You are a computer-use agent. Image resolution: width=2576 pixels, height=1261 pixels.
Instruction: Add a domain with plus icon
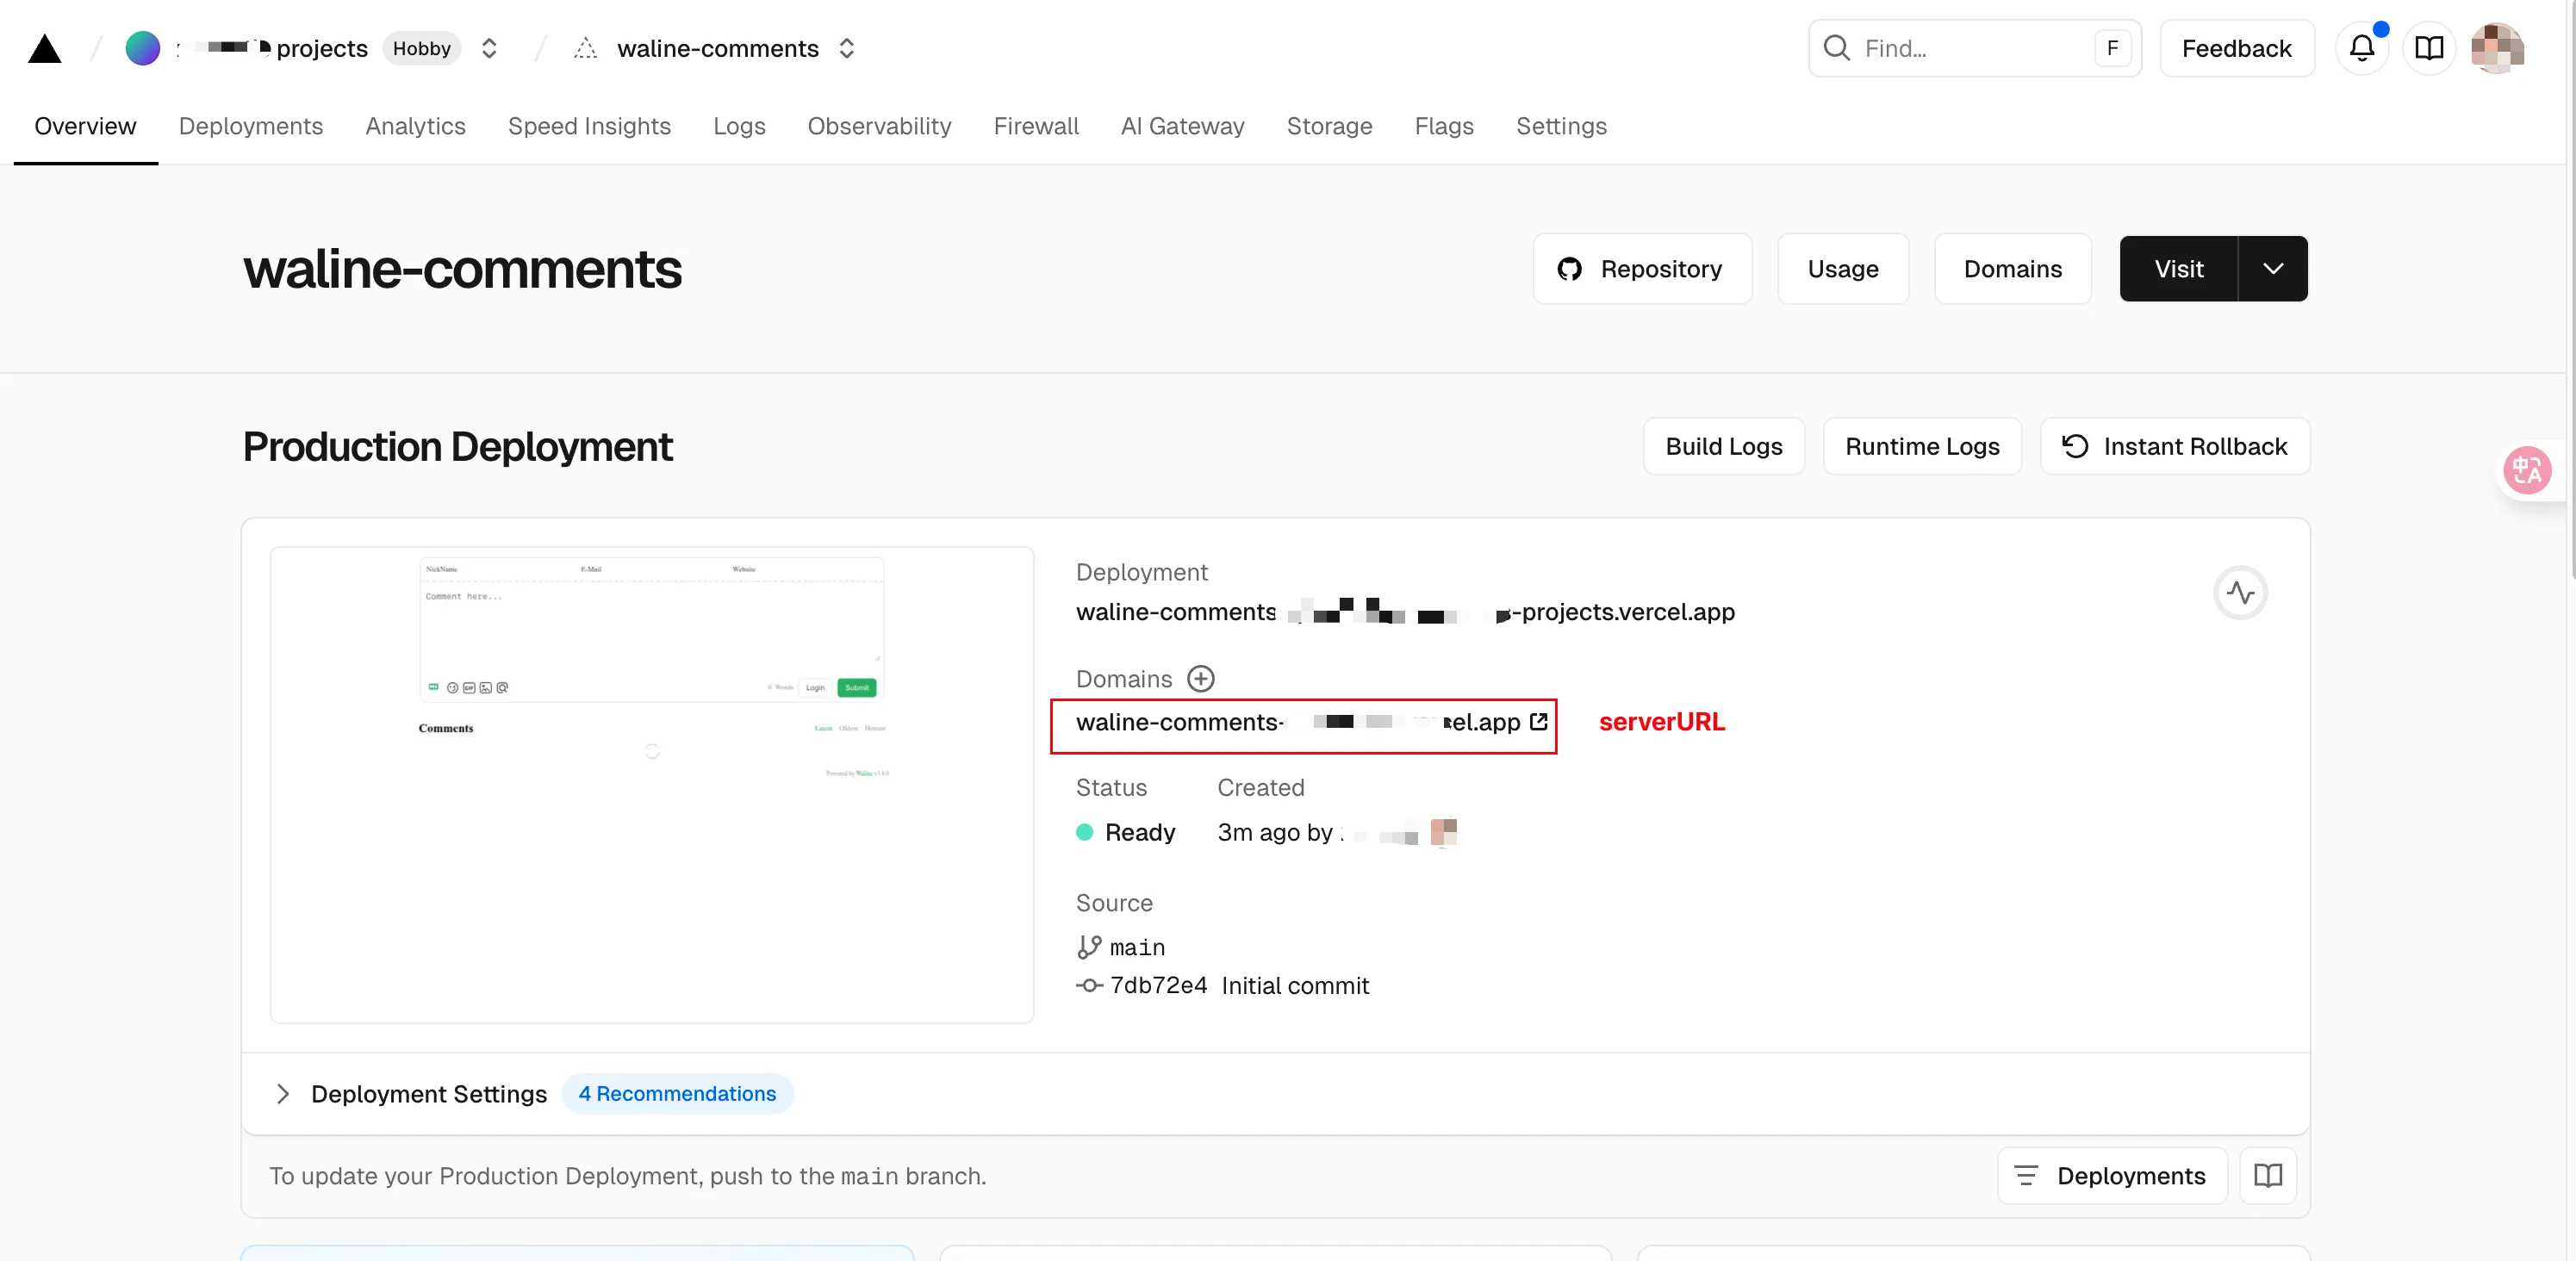pos(1200,679)
